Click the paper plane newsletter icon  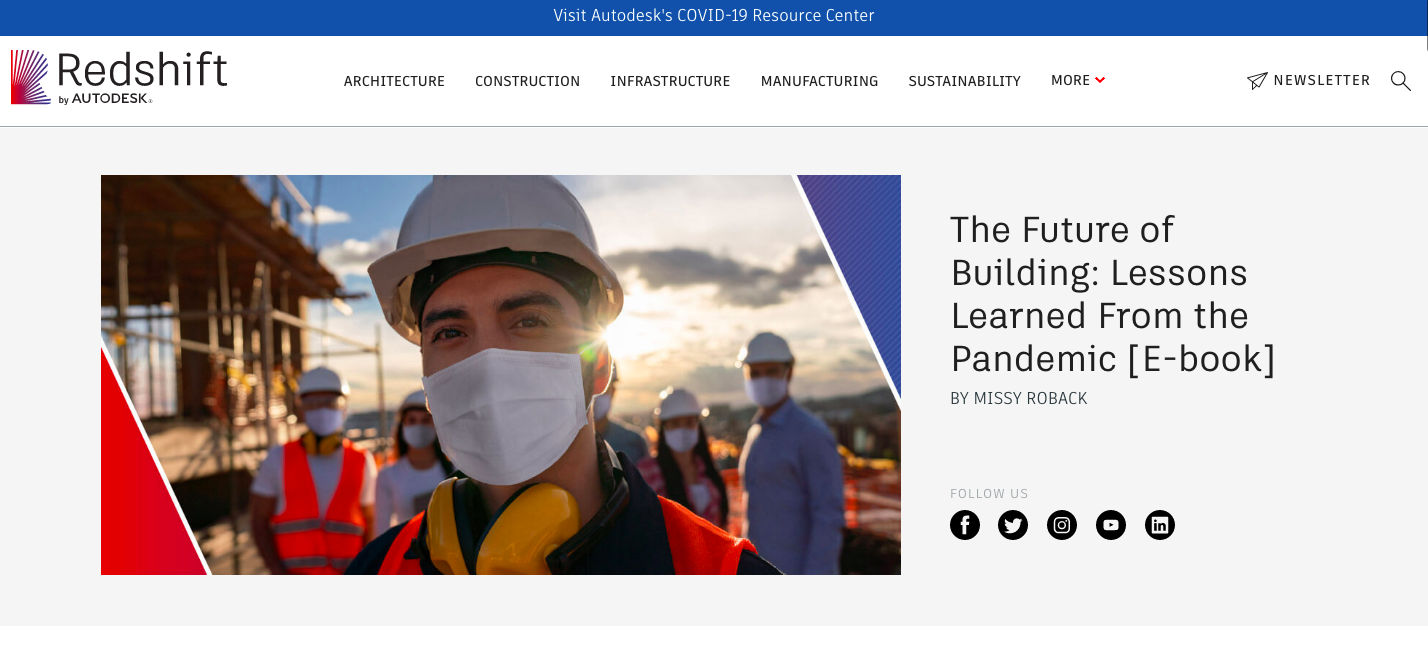click(1257, 81)
